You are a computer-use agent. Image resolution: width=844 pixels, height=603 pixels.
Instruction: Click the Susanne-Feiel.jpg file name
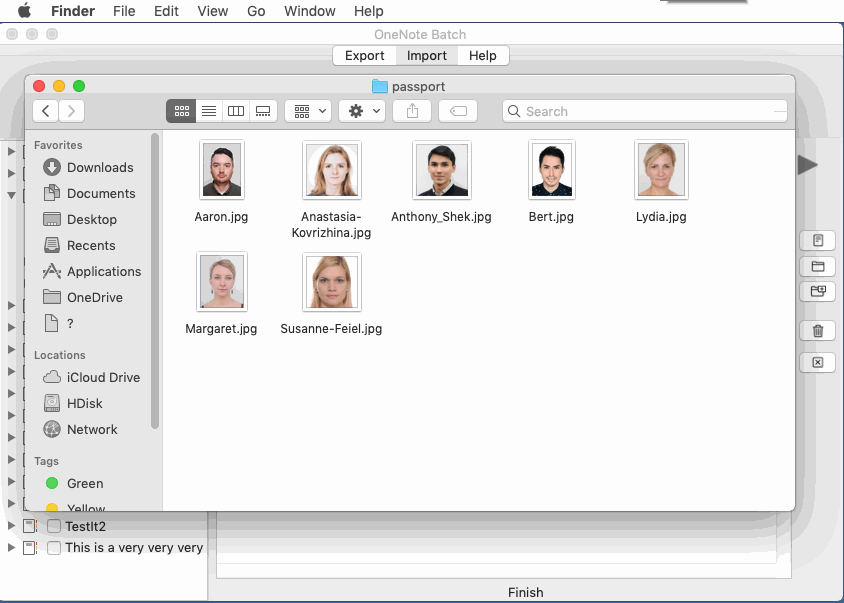[x=331, y=328]
